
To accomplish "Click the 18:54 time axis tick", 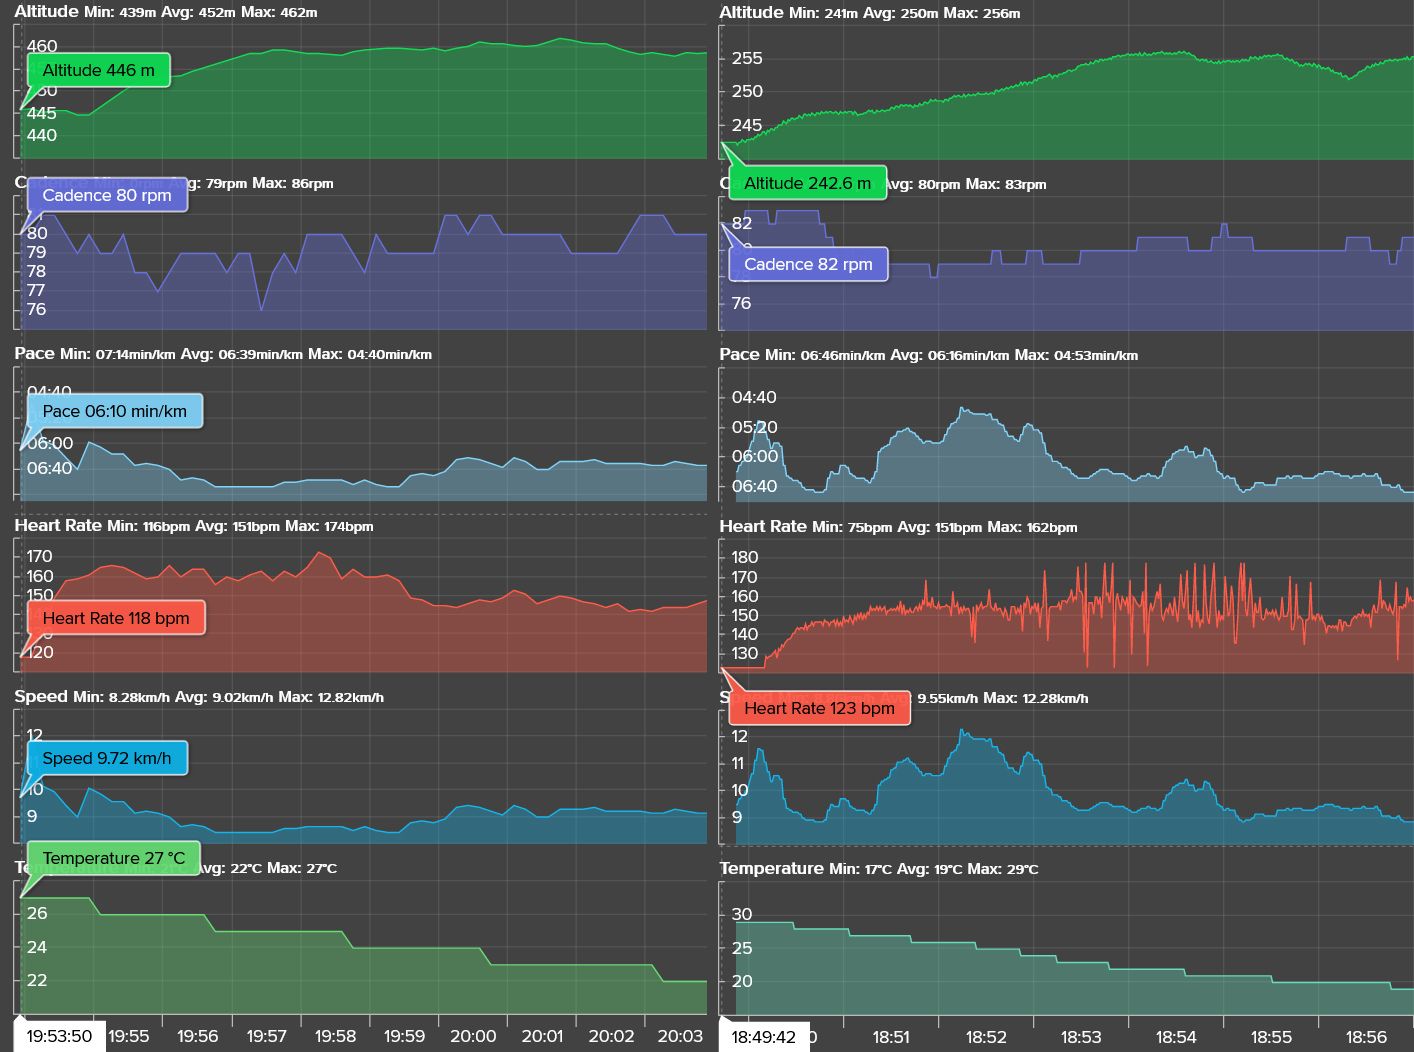I will (x=1176, y=1037).
